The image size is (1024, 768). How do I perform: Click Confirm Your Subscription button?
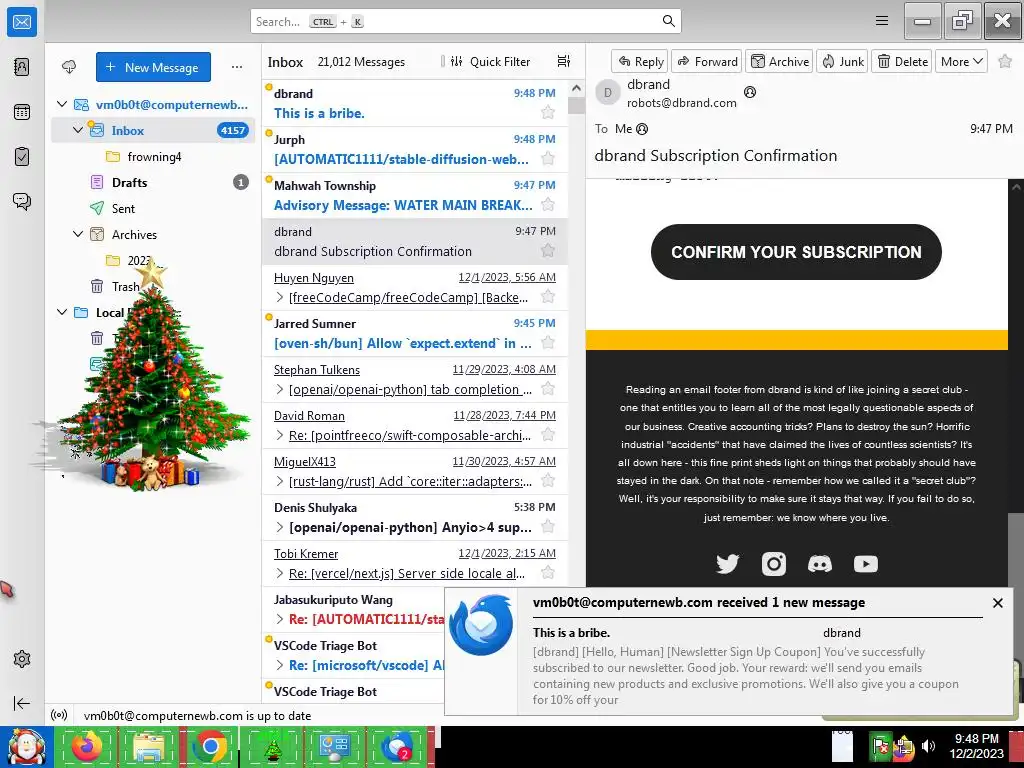(x=796, y=252)
